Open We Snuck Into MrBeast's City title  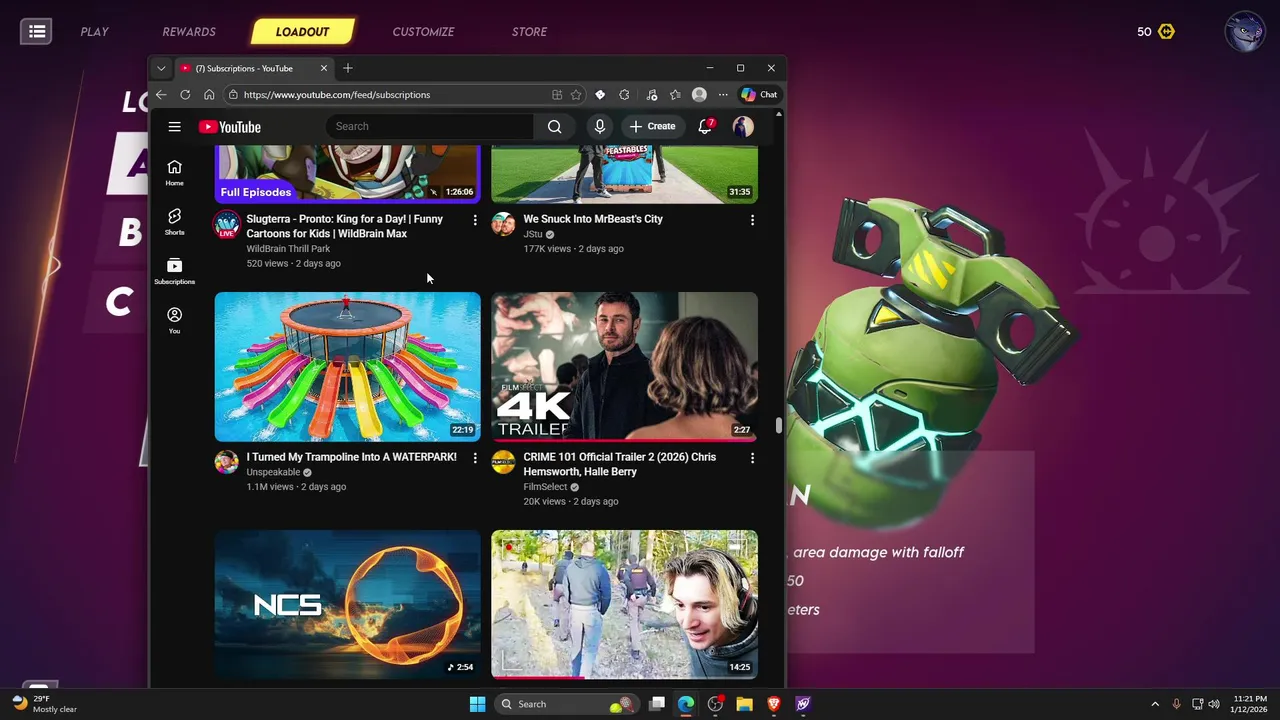coord(593,219)
